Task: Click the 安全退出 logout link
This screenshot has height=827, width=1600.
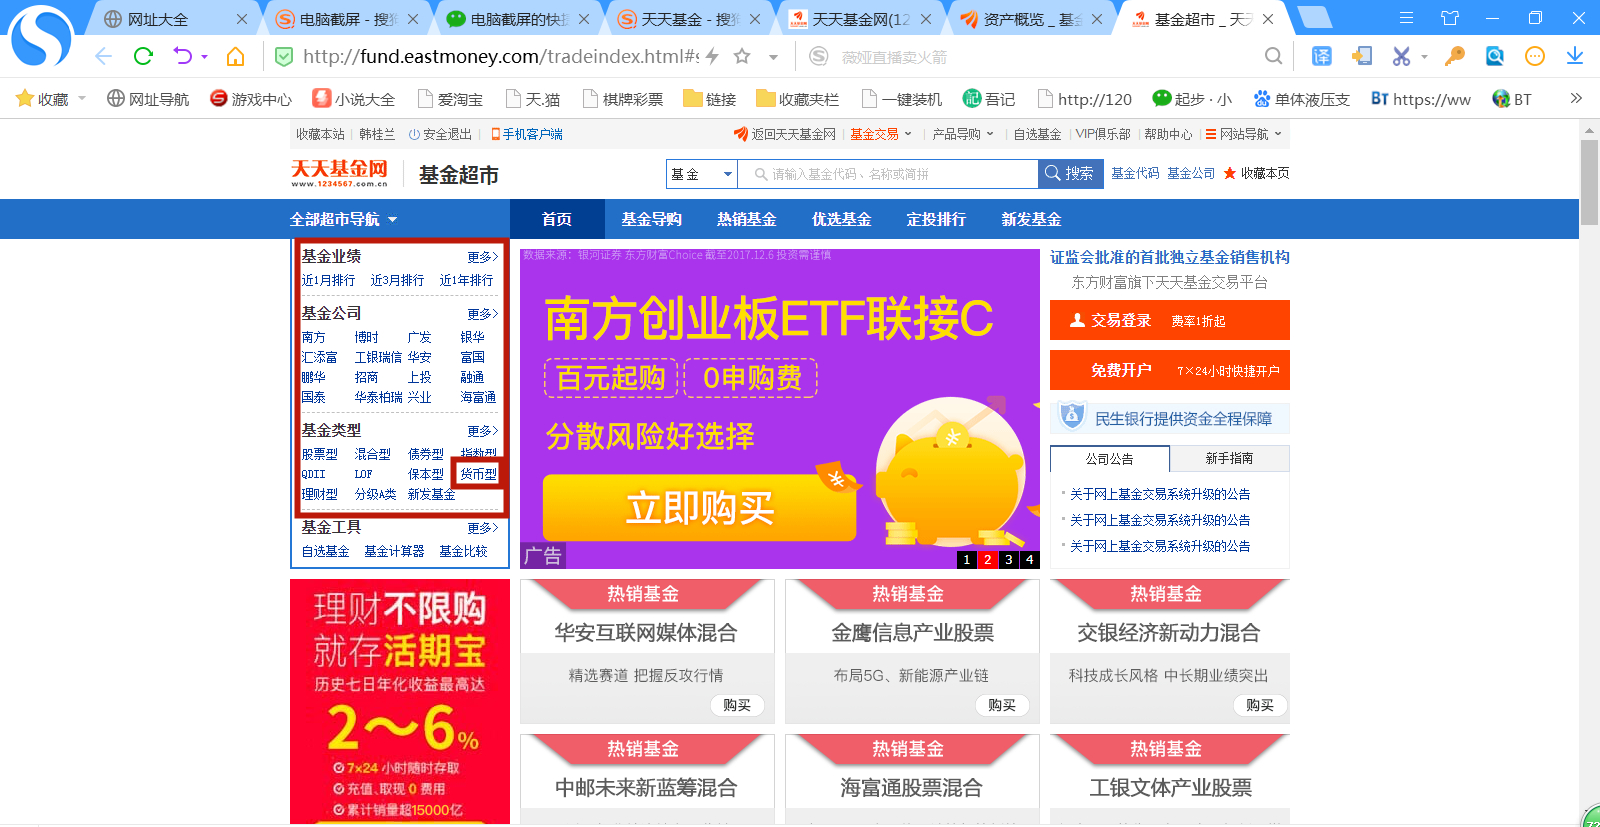Action: pyautogui.click(x=440, y=134)
